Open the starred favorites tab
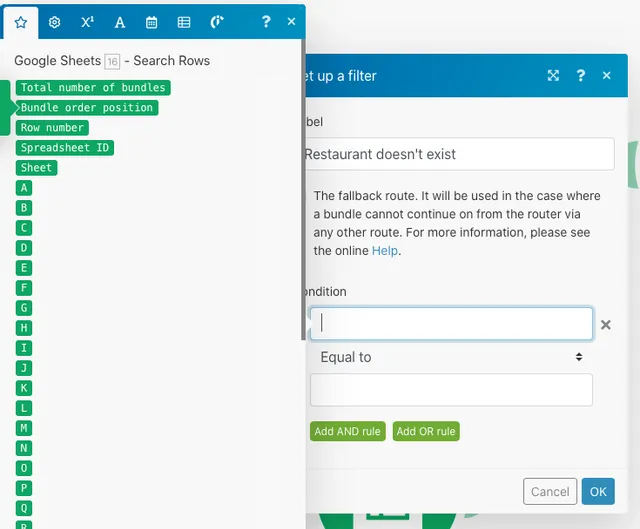The width and height of the screenshot is (640, 529). pos(20,22)
